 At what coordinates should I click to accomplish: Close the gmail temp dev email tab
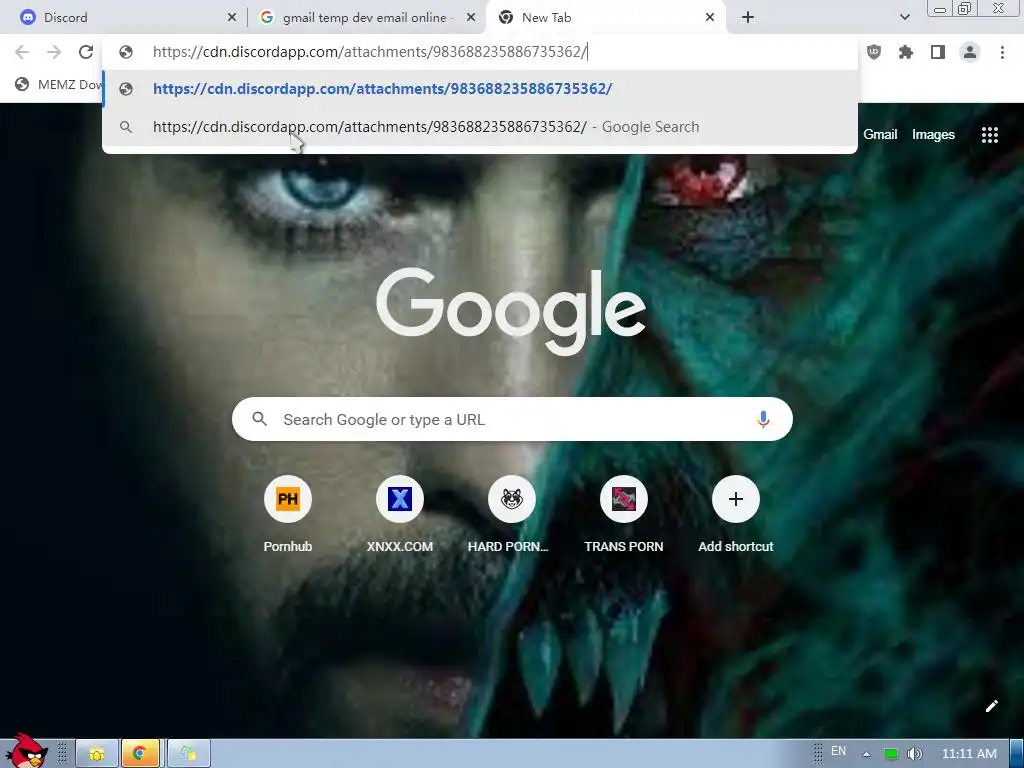pyautogui.click(x=471, y=18)
